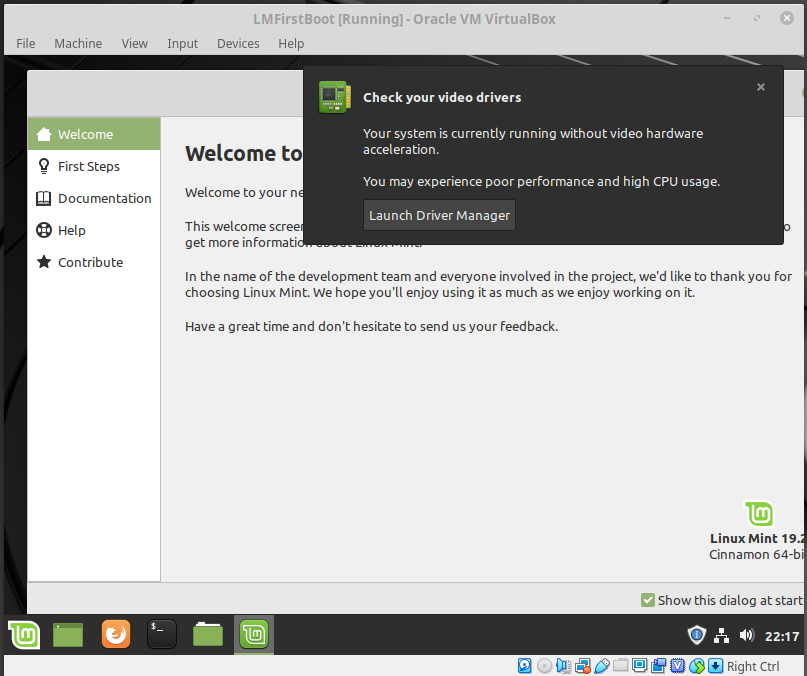Show the Contribute page
The image size is (807, 676).
pos(94,262)
